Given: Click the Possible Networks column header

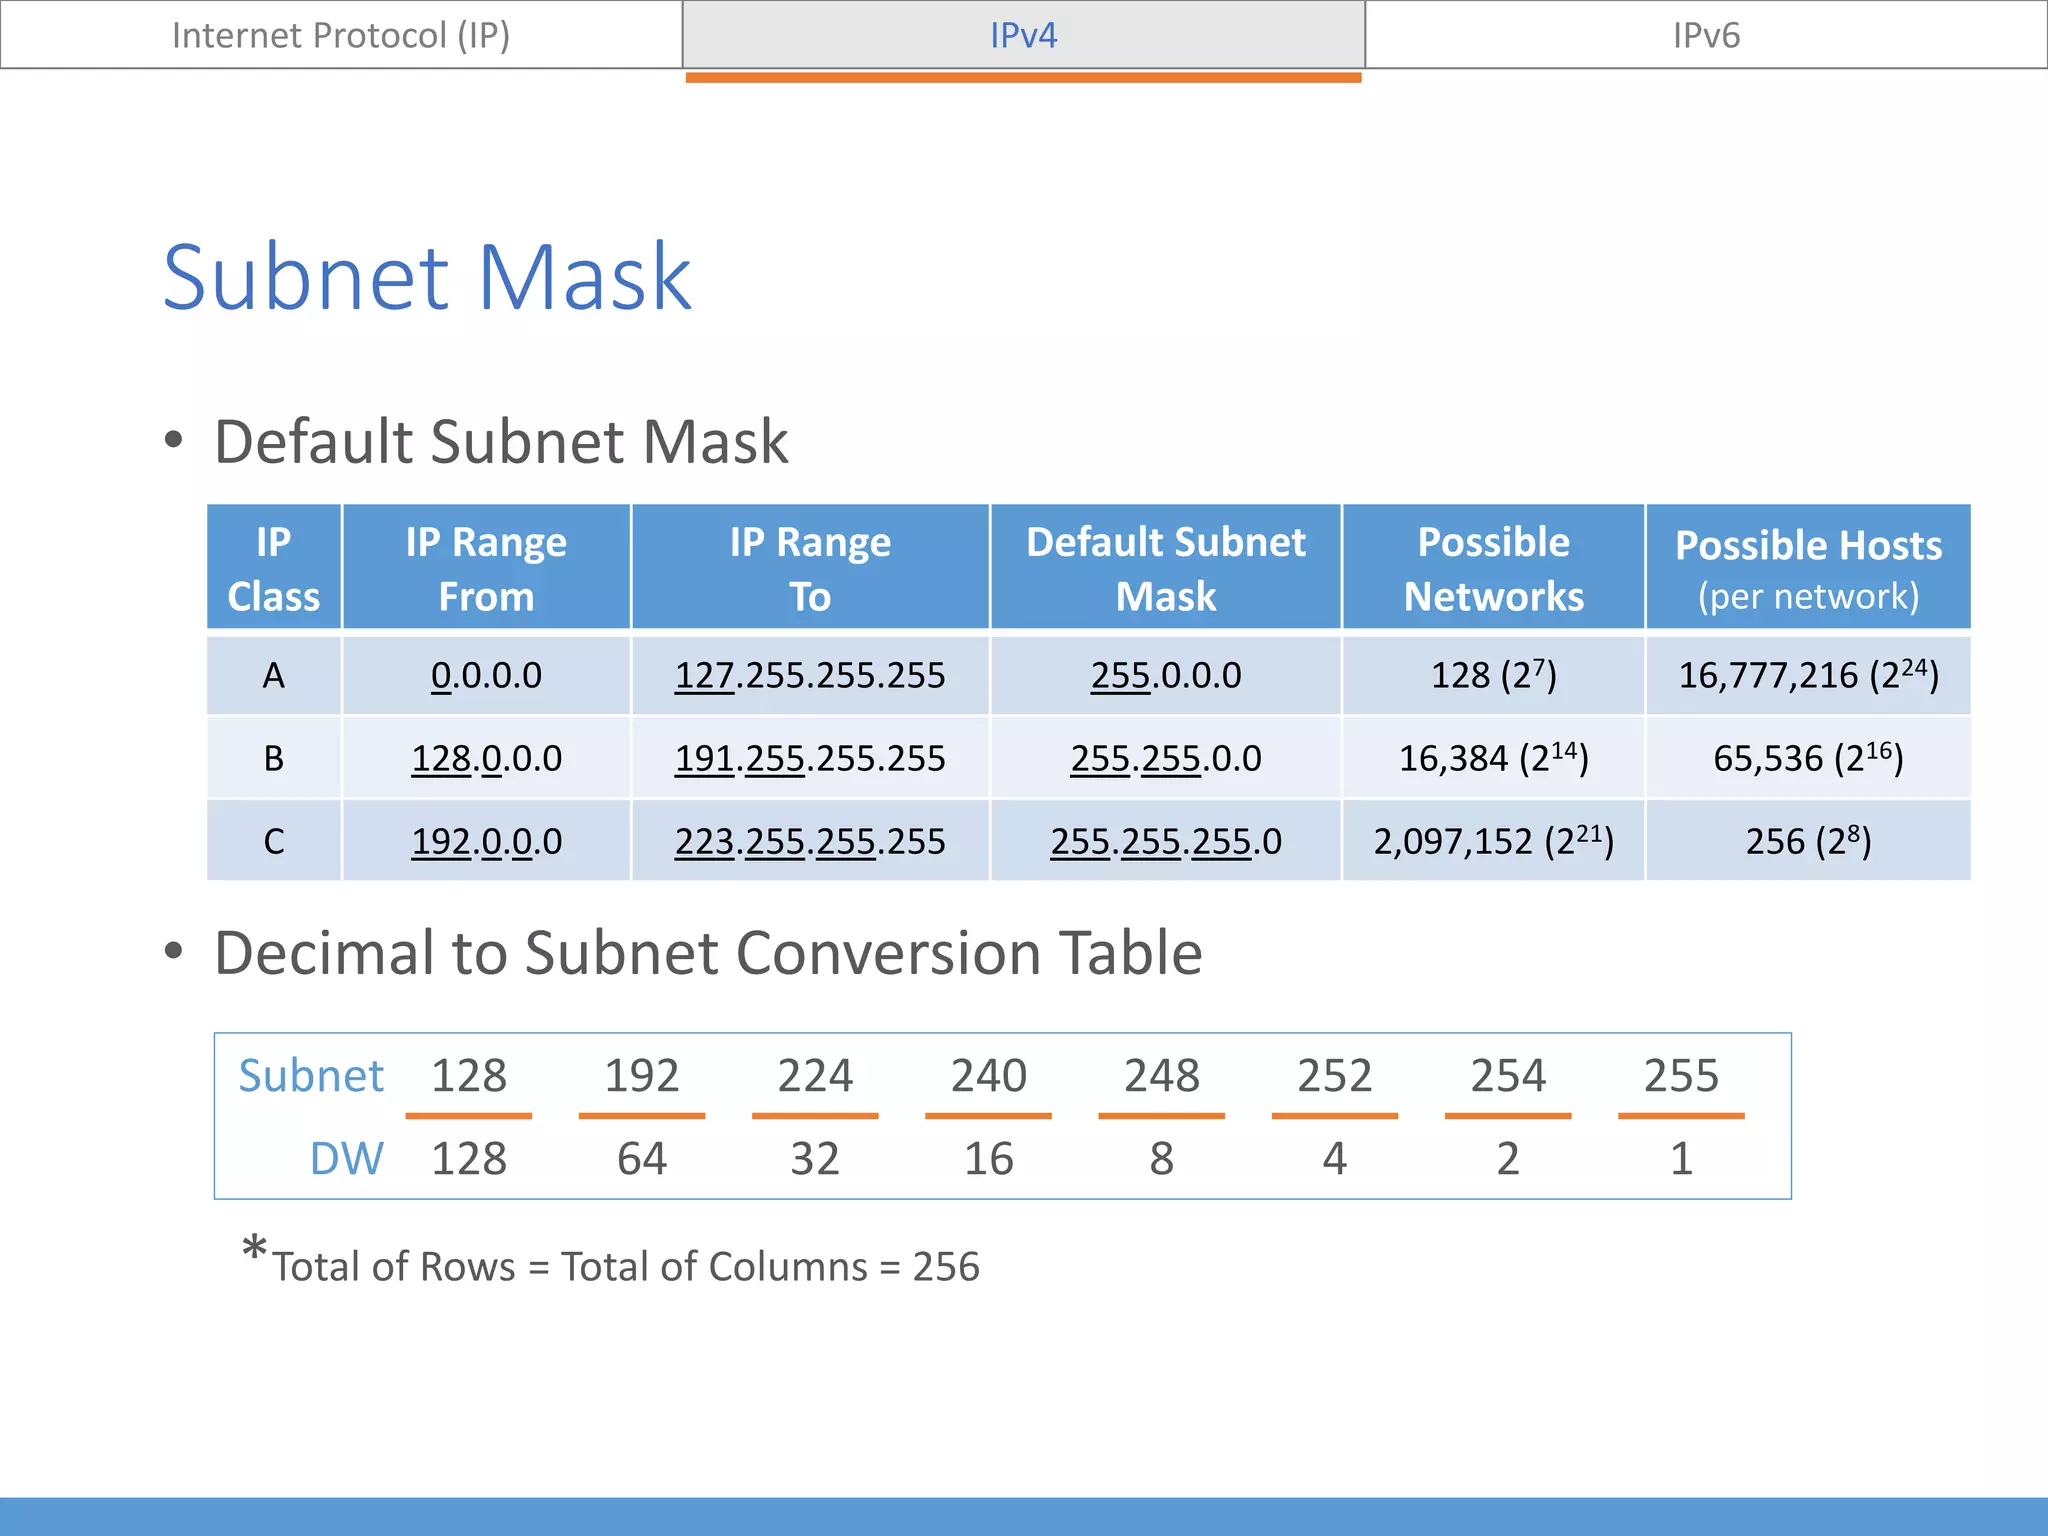Looking at the screenshot, I should tap(1494, 568).
